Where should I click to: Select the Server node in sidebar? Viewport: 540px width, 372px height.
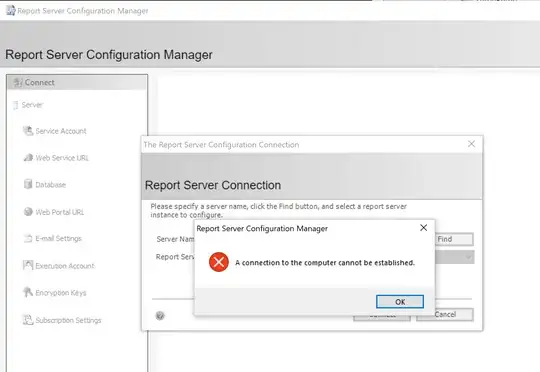click(32, 105)
